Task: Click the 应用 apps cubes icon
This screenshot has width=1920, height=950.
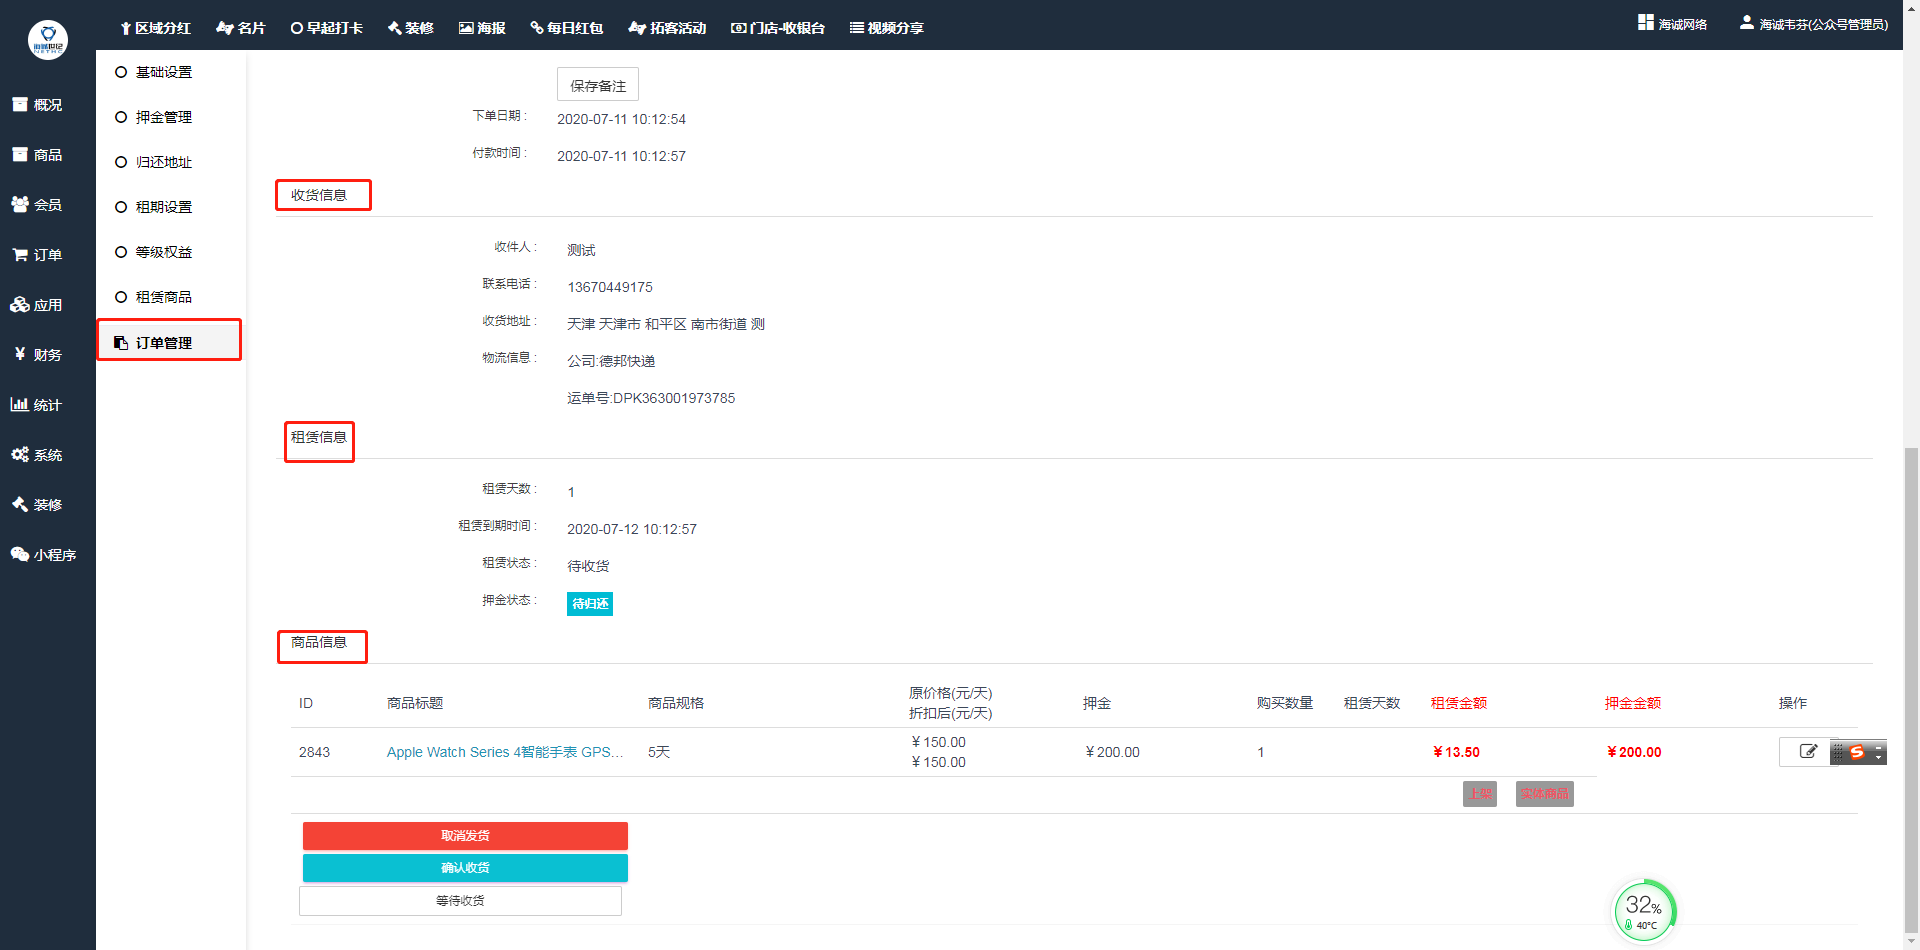Action: pos(20,304)
